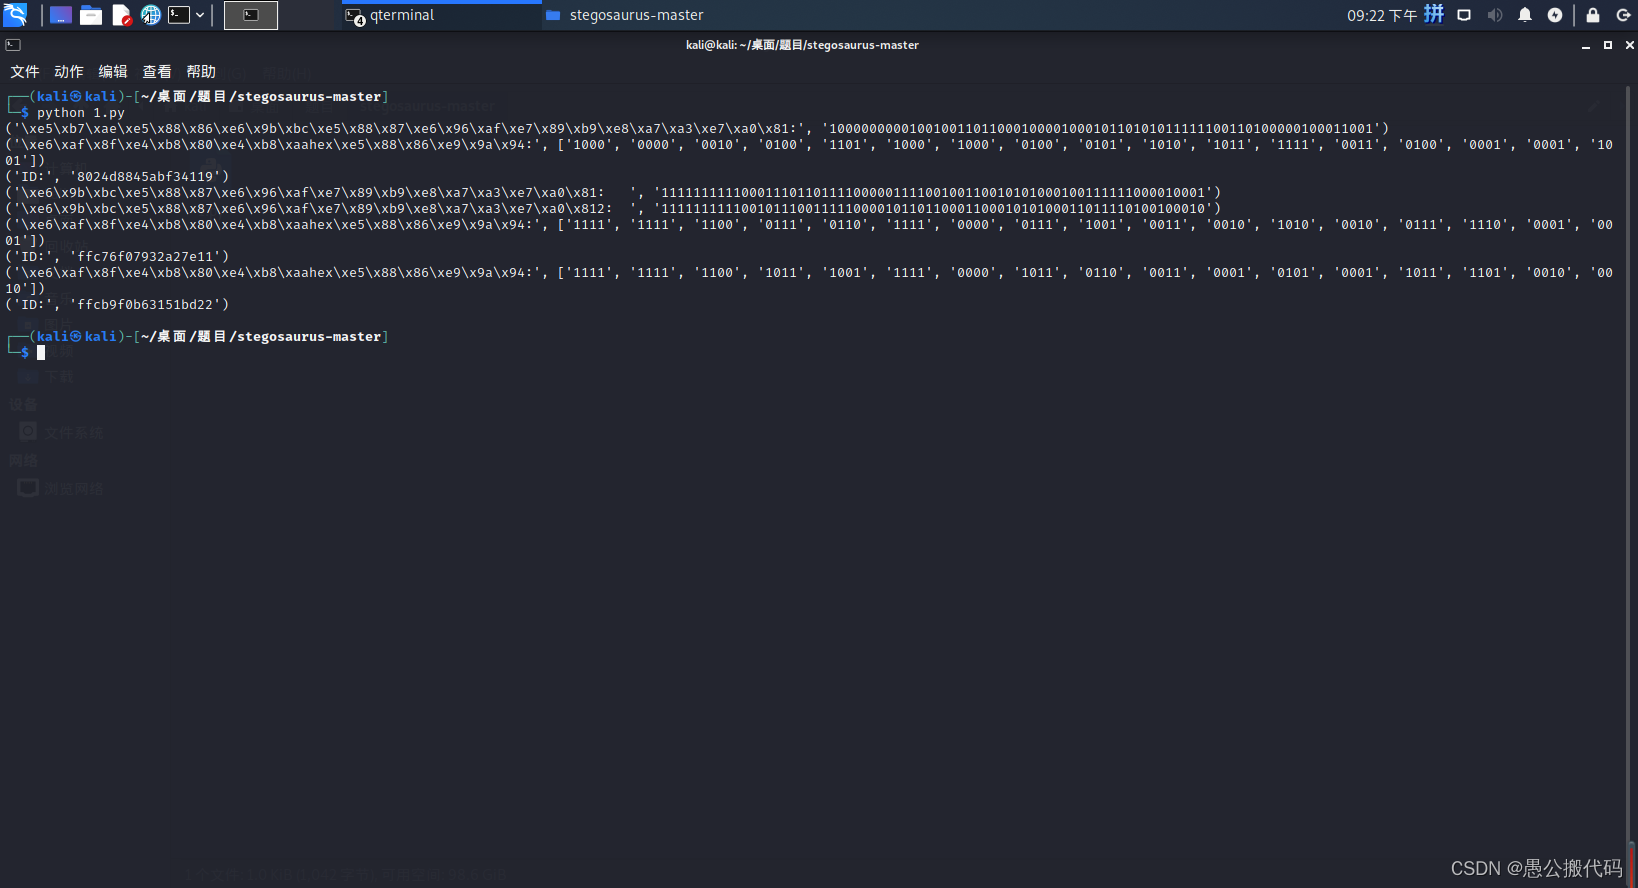
Task: Click terminal window title bar icon
Action: point(13,45)
